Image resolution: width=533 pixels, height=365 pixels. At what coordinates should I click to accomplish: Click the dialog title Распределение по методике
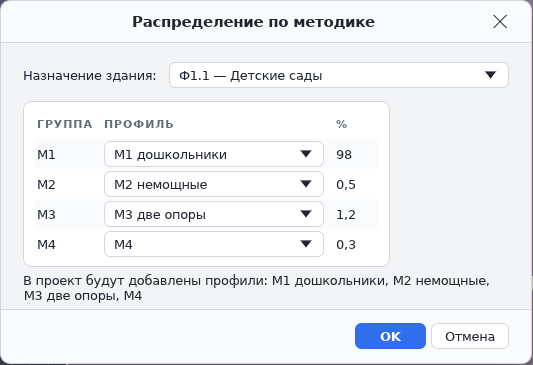[253, 22]
